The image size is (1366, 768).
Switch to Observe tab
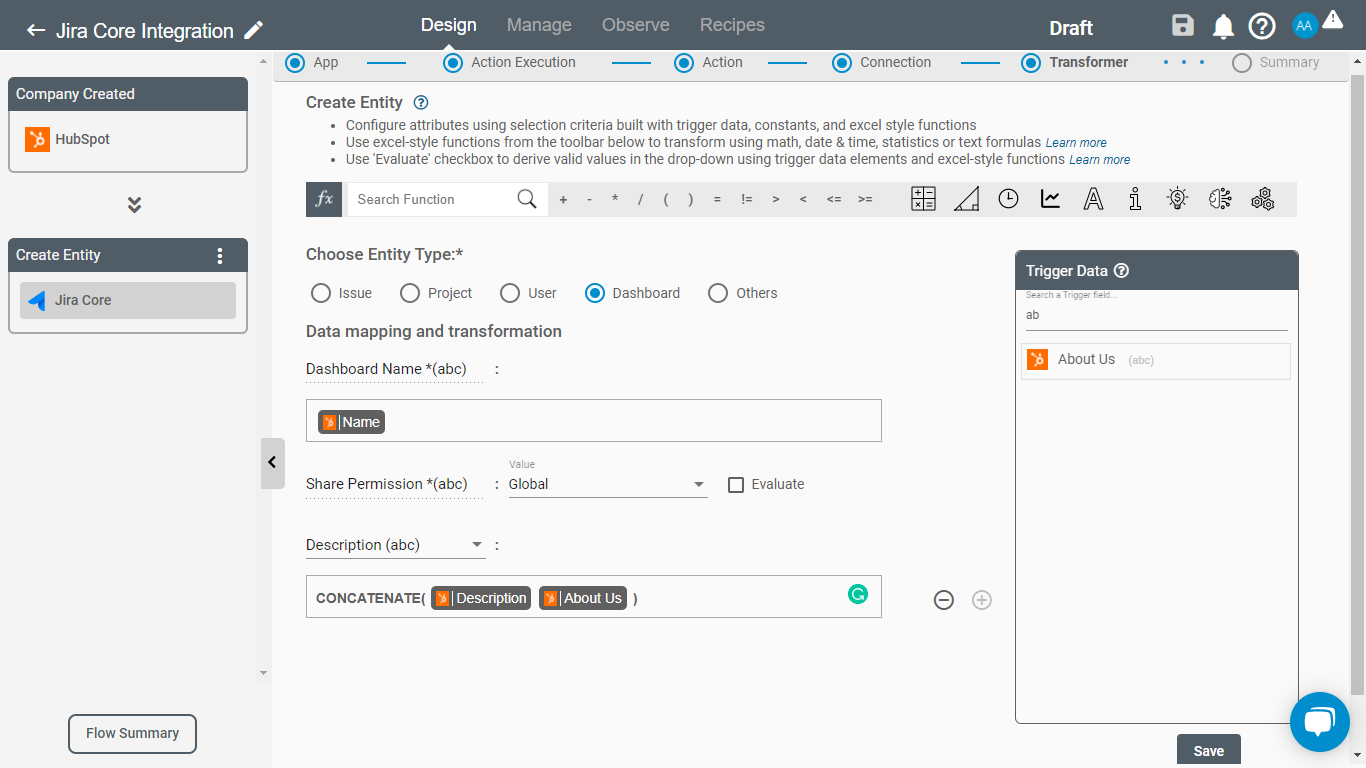[636, 25]
